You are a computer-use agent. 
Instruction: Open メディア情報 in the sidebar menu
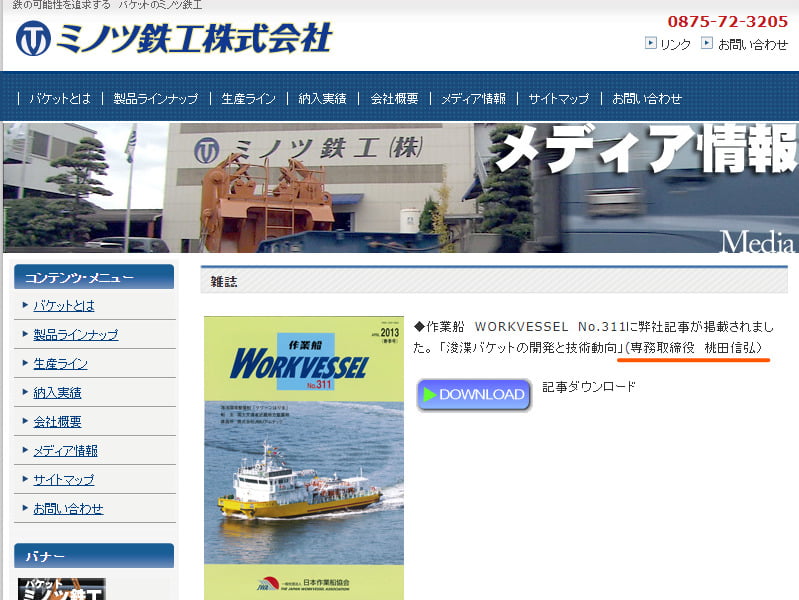pyautogui.click(x=65, y=451)
